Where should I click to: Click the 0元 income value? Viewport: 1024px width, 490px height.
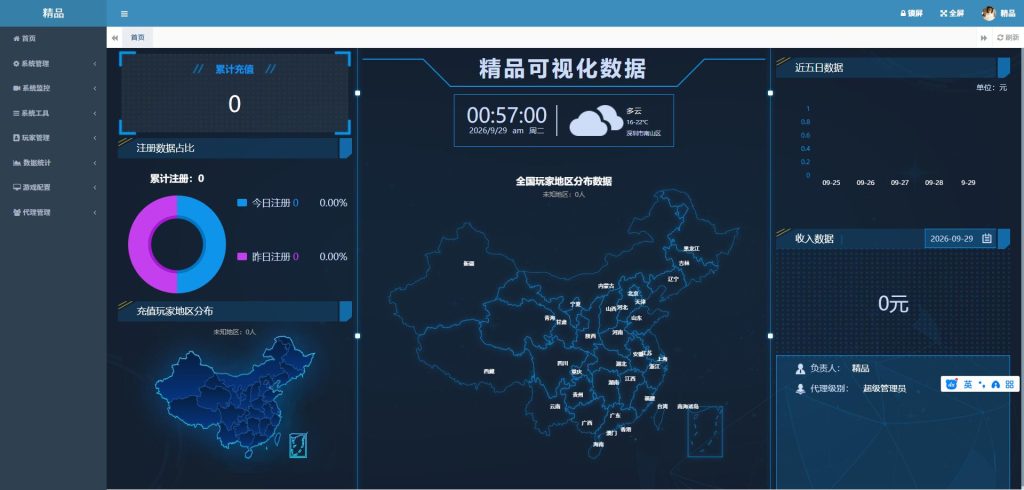(893, 303)
